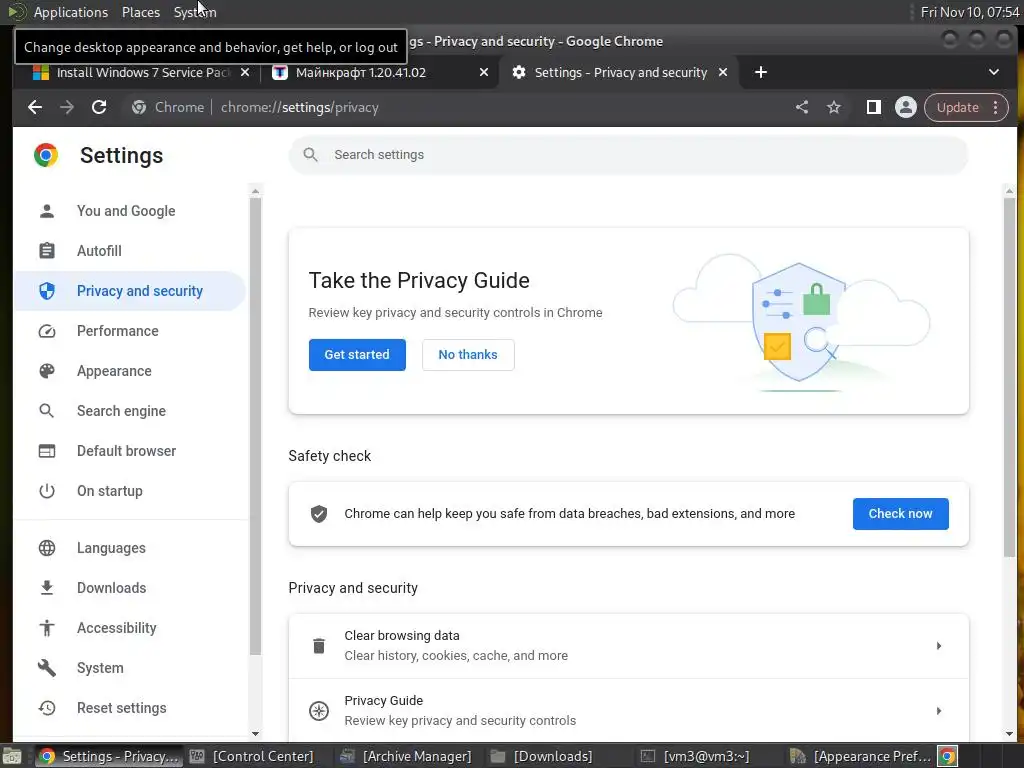The height and width of the screenshot is (768, 1024).
Task: Open a new tab with the plus button
Action: coord(761,72)
